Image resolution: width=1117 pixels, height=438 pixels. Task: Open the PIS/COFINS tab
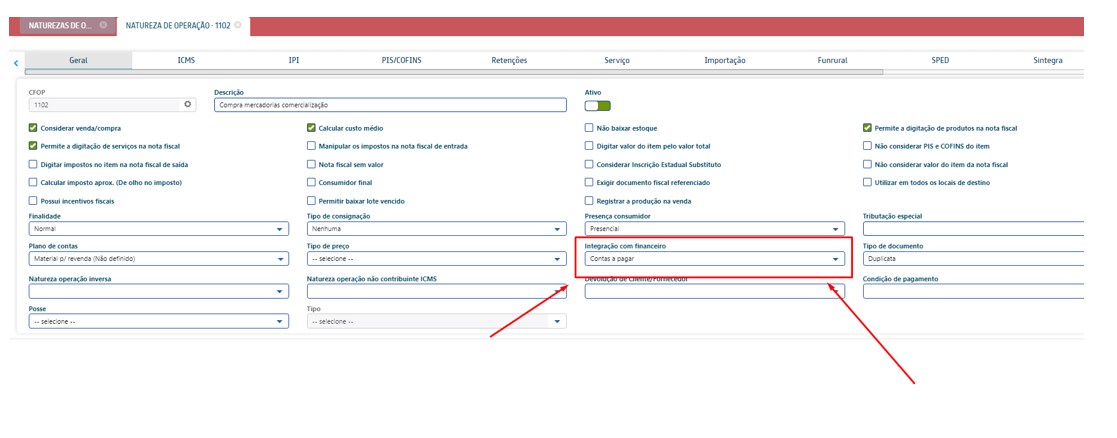pos(402,60)
